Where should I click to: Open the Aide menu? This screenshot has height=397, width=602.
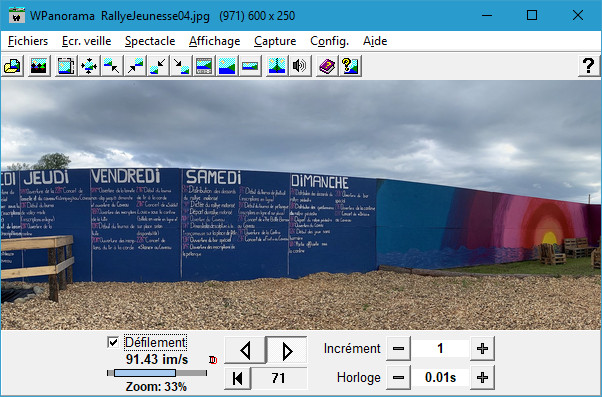coord(375,41)
